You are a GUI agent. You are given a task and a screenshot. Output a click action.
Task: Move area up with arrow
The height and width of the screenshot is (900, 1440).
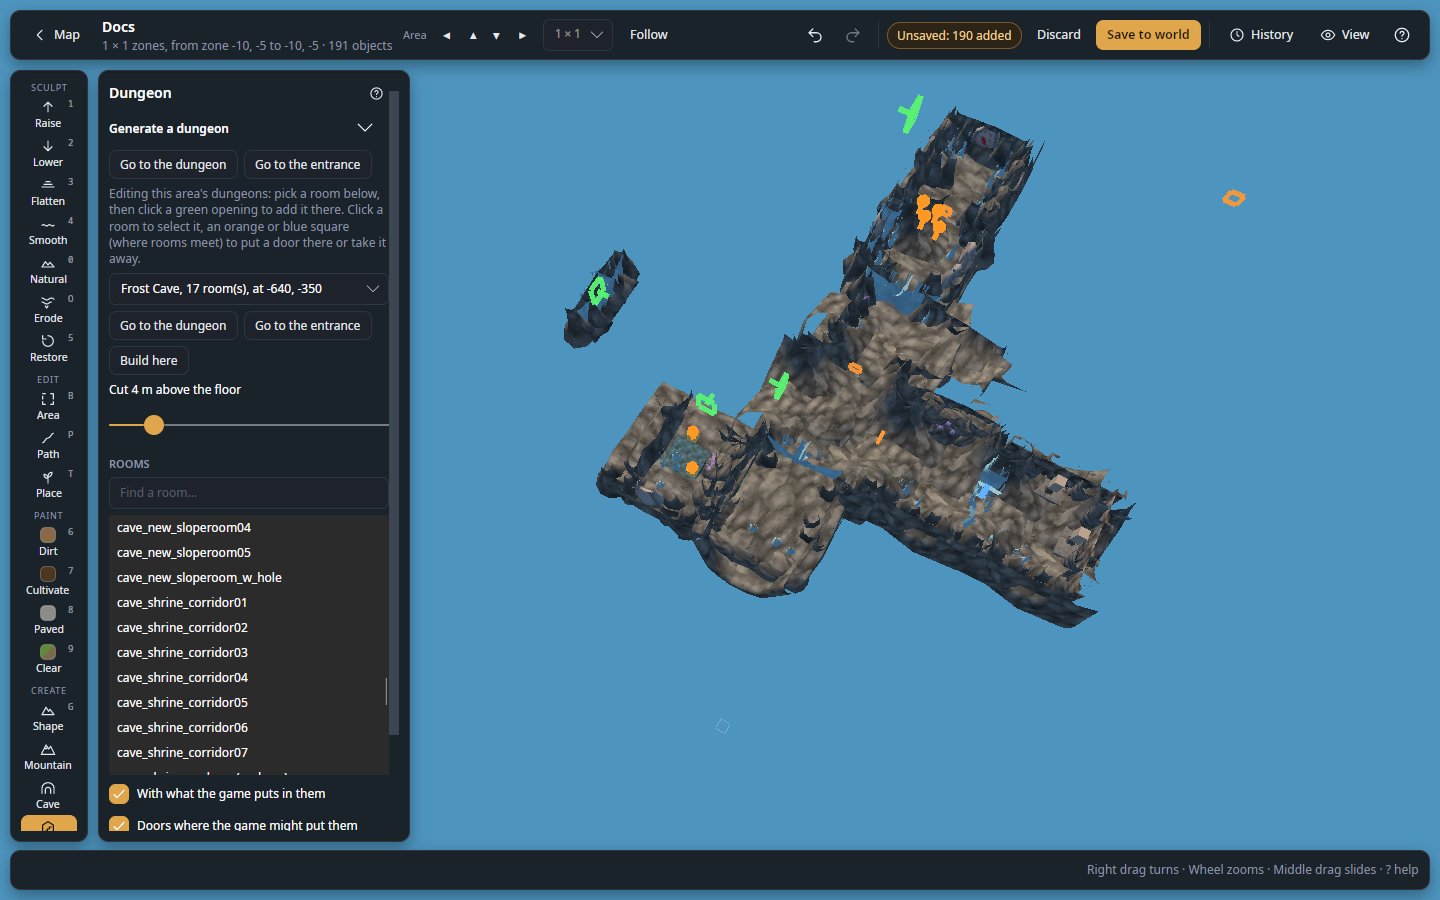tap(473, 35)
